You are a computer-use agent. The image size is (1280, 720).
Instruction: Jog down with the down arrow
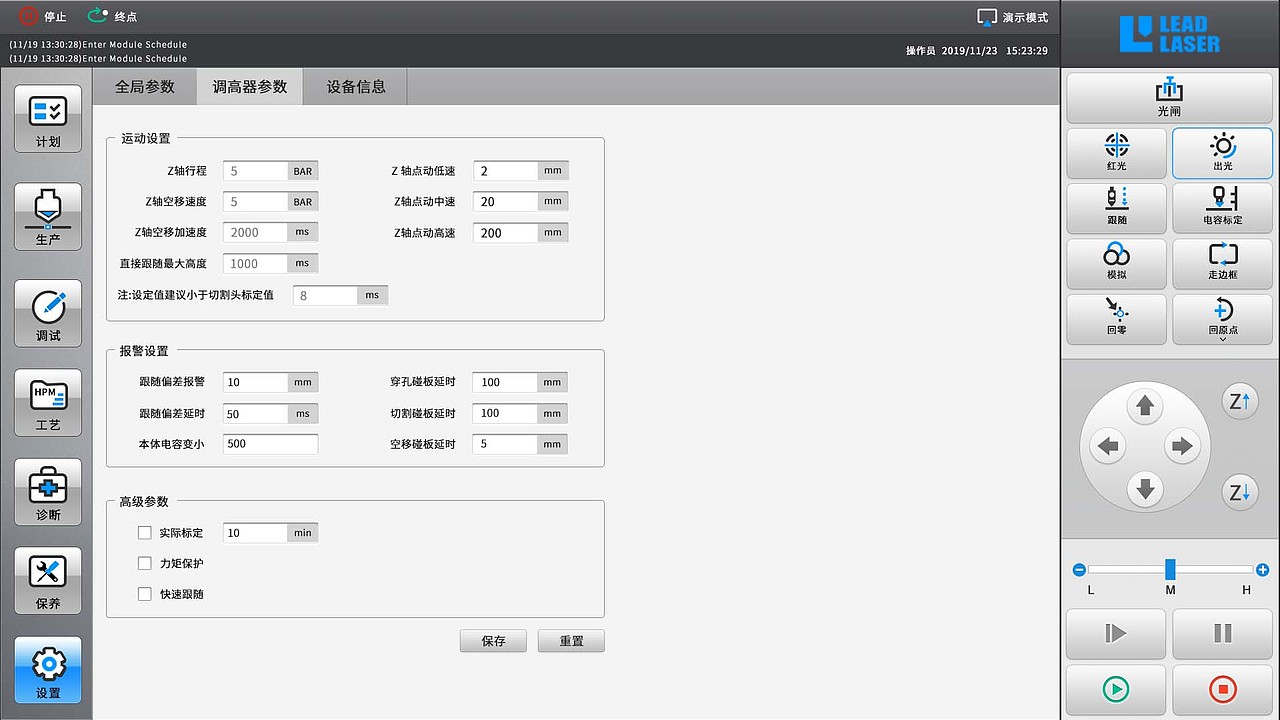pyautogui.click(x=1145, y=489)
